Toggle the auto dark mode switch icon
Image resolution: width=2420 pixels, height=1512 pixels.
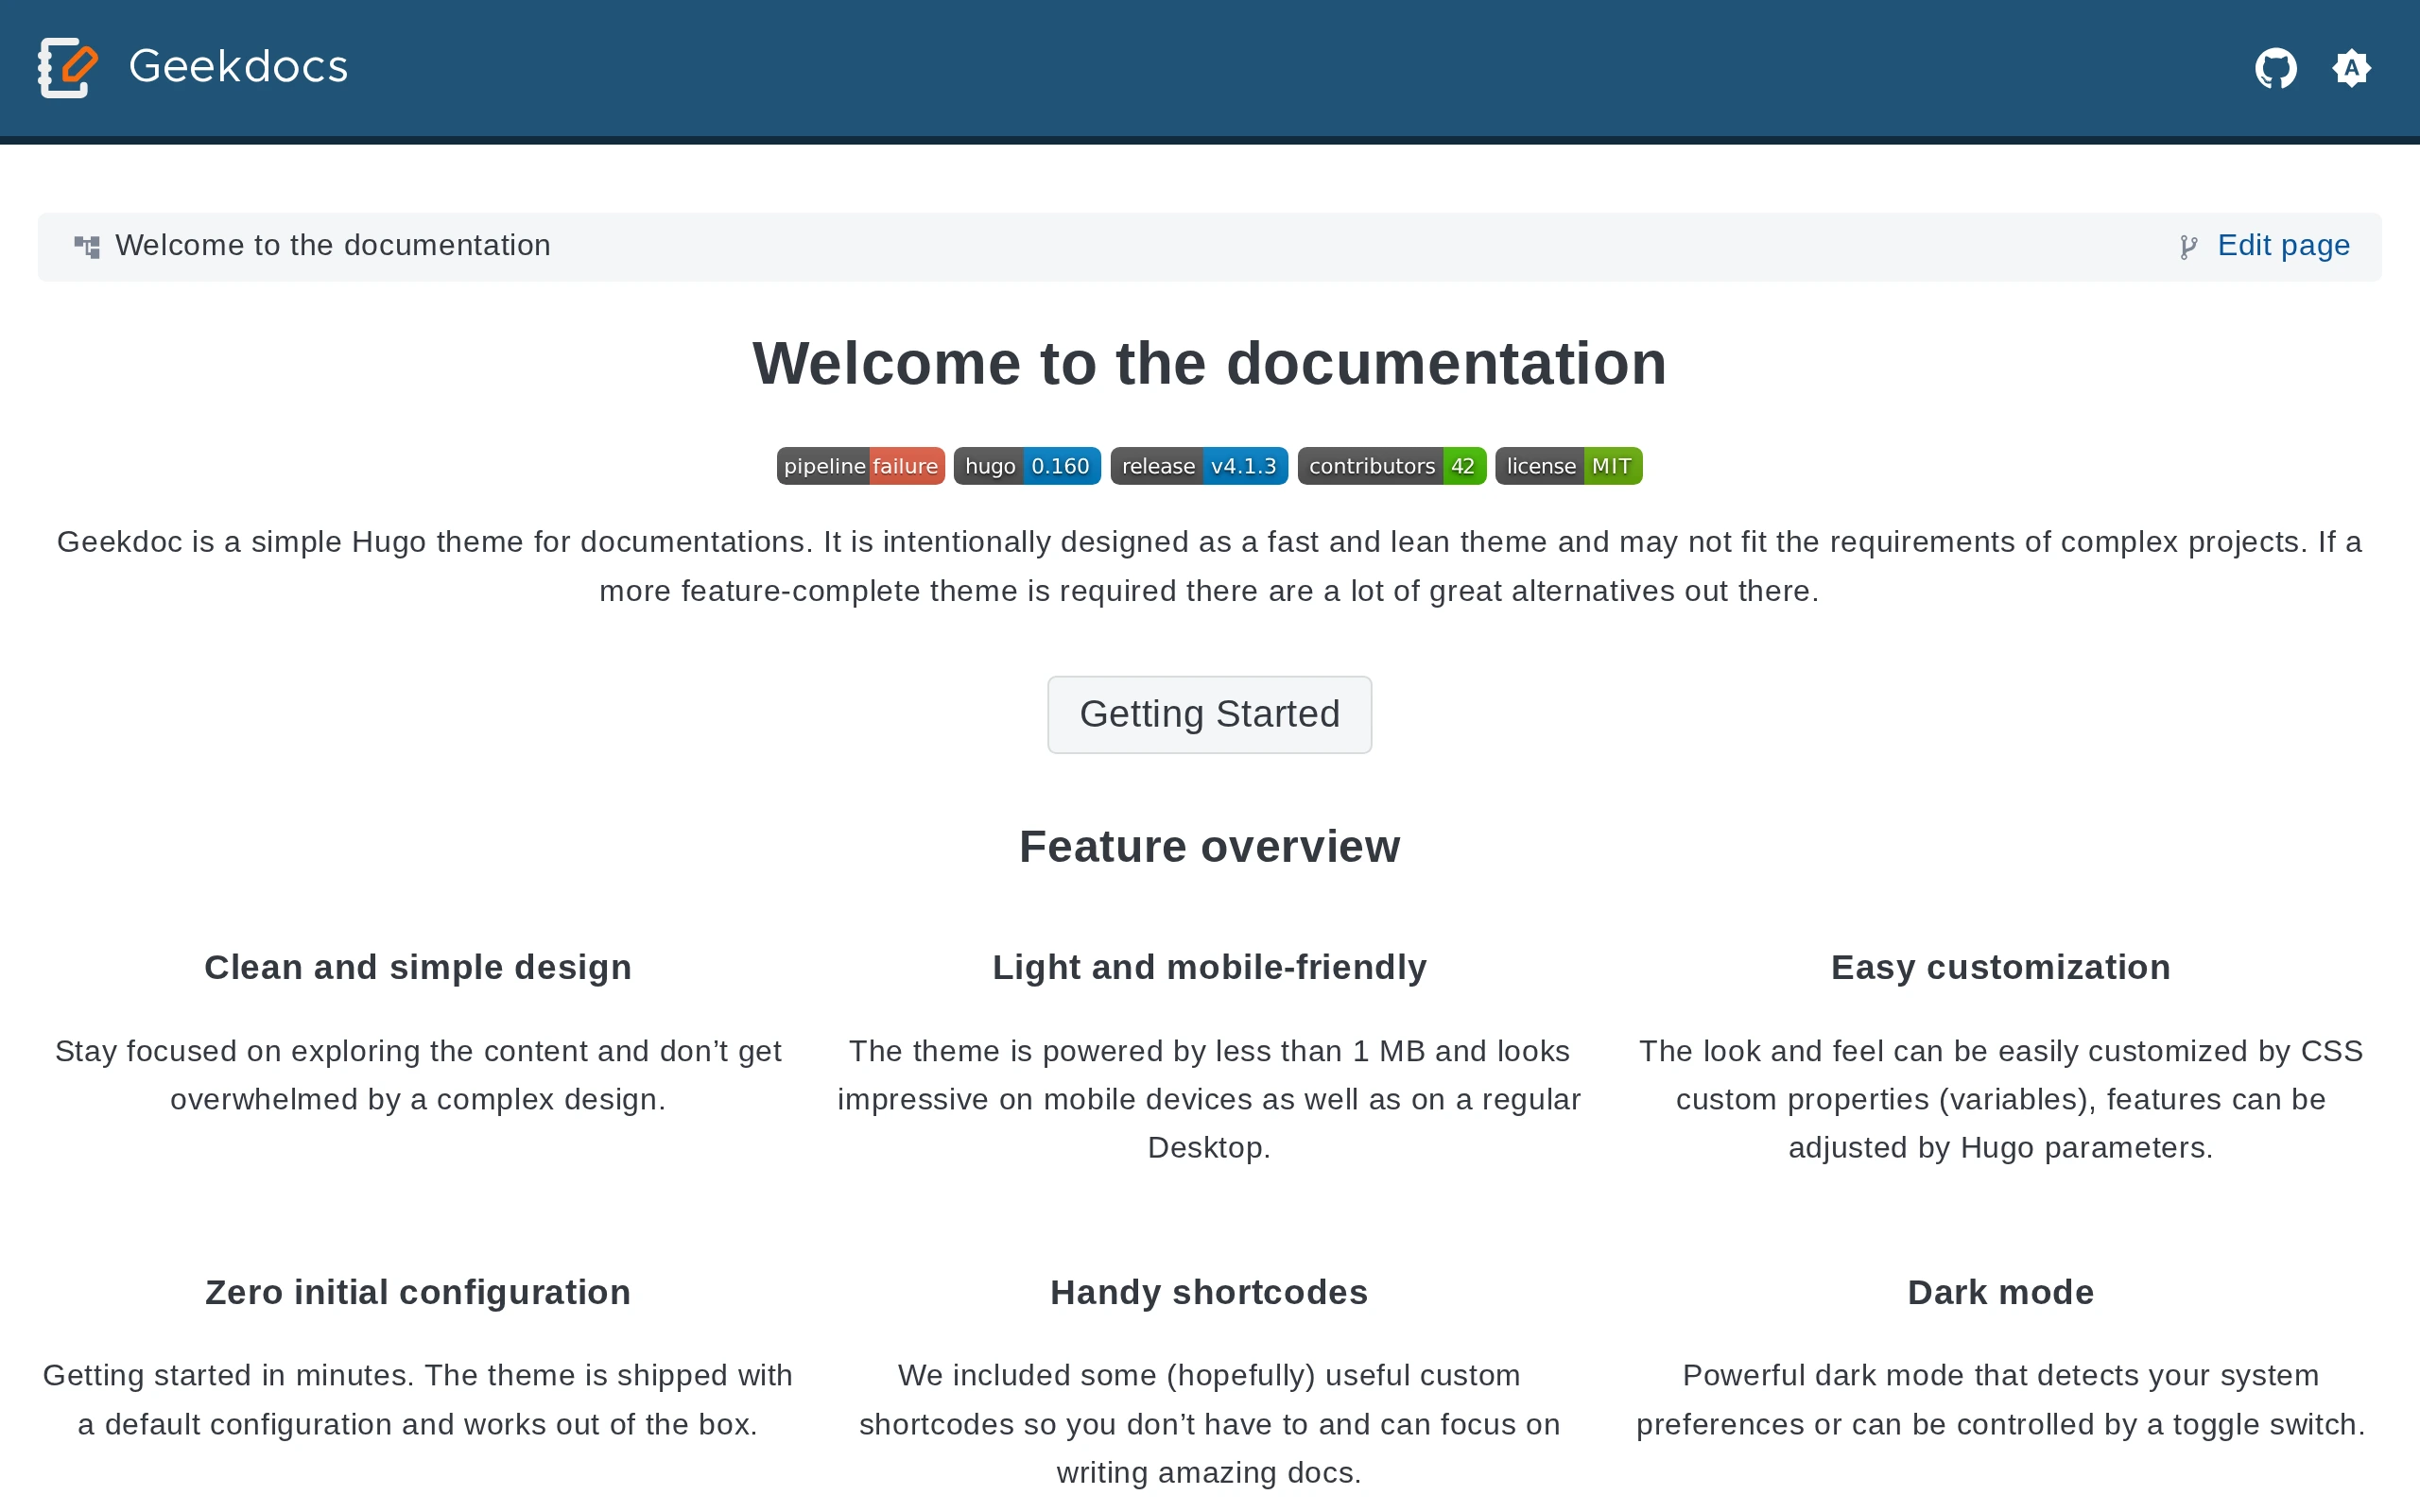[x=2352, y=68]
